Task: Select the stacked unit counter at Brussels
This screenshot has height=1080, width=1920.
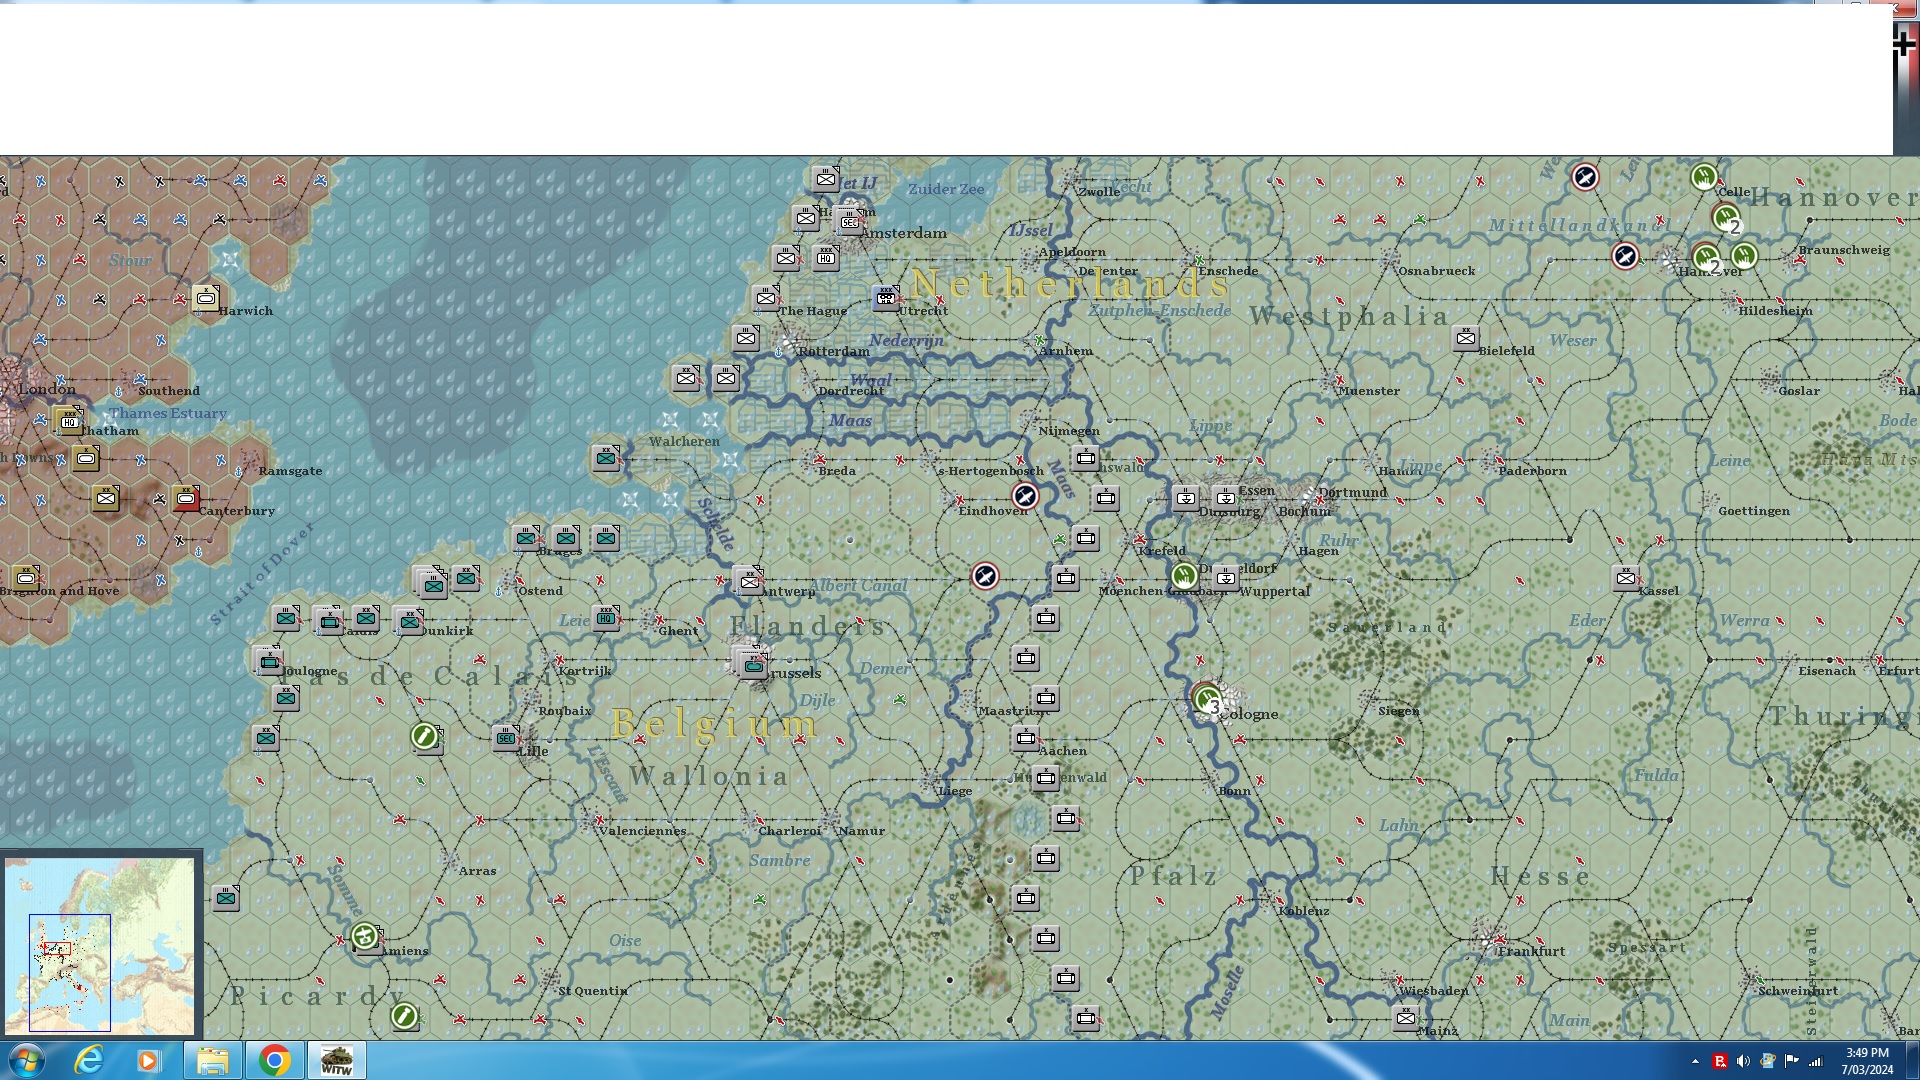Action: tap(752, 664)
